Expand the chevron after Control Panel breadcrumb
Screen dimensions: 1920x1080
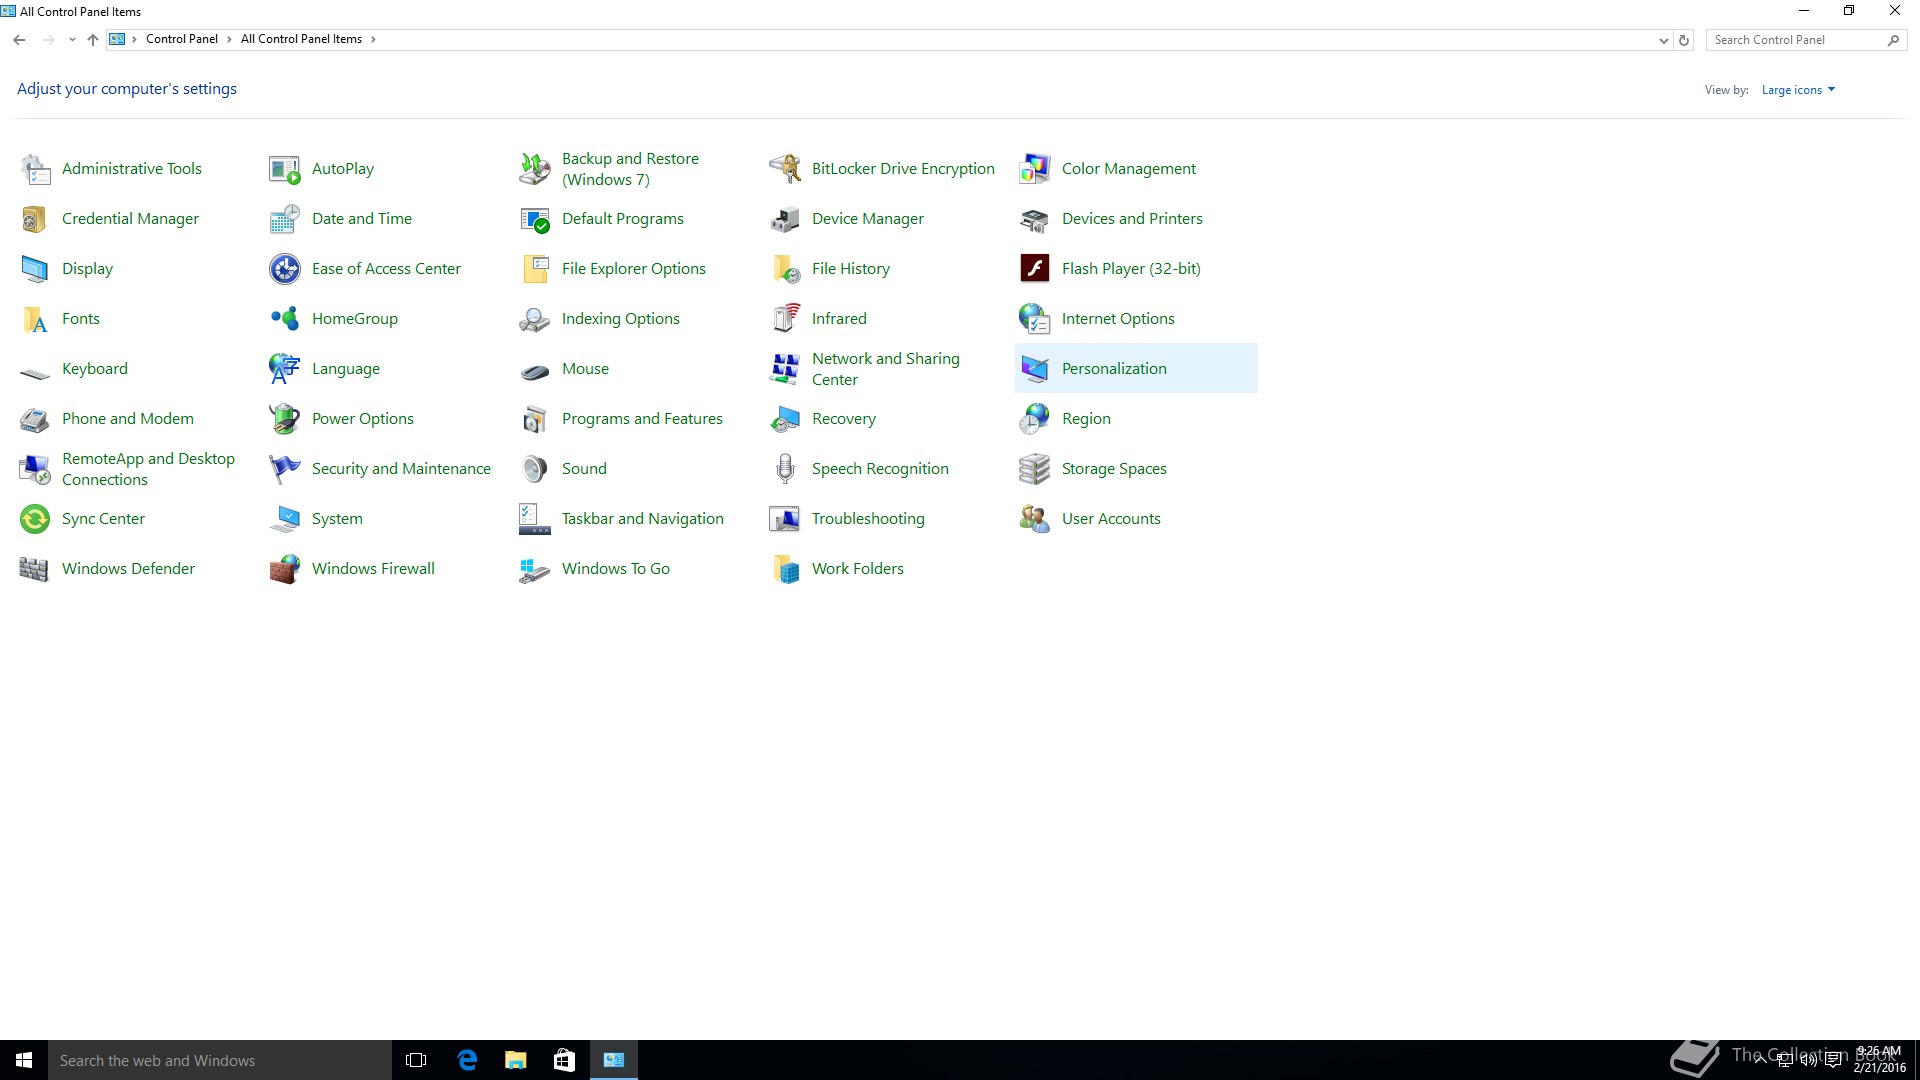[229, 40]
